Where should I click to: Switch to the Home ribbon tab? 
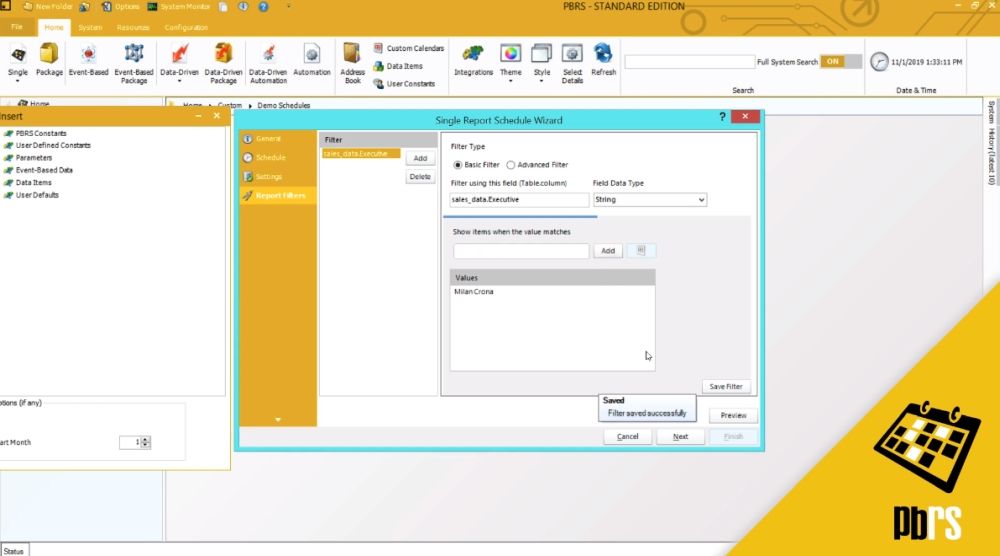pos(54,27)
